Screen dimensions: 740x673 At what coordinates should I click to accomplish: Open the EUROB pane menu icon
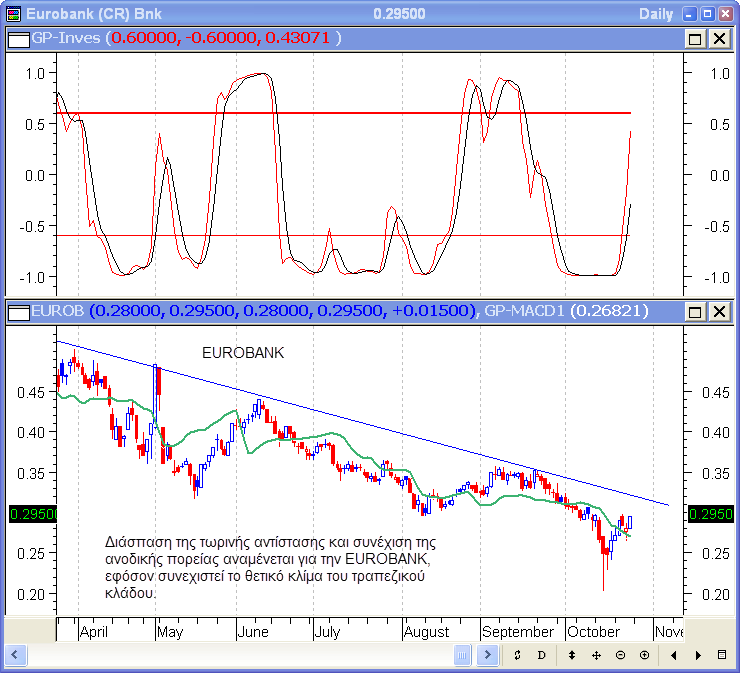click(x=17, y=312)
